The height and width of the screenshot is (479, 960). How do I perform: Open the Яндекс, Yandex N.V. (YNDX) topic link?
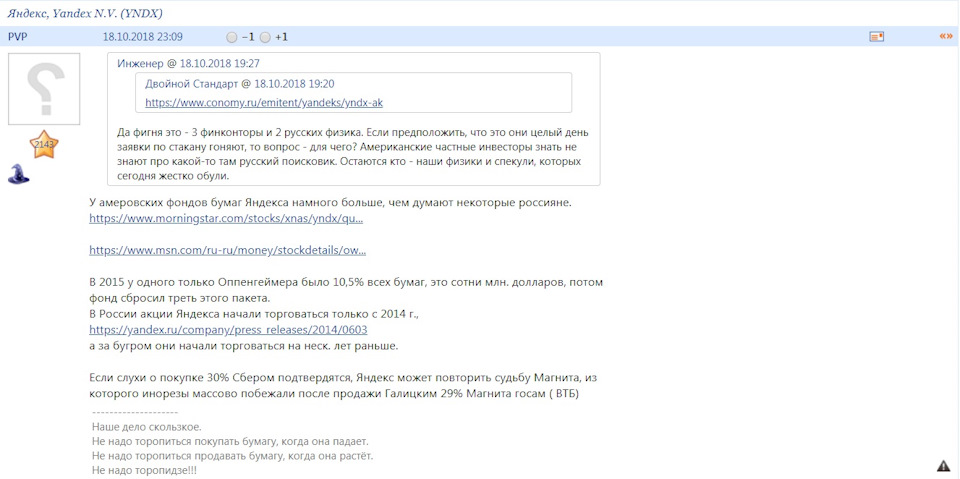click(x=85, y=13)
